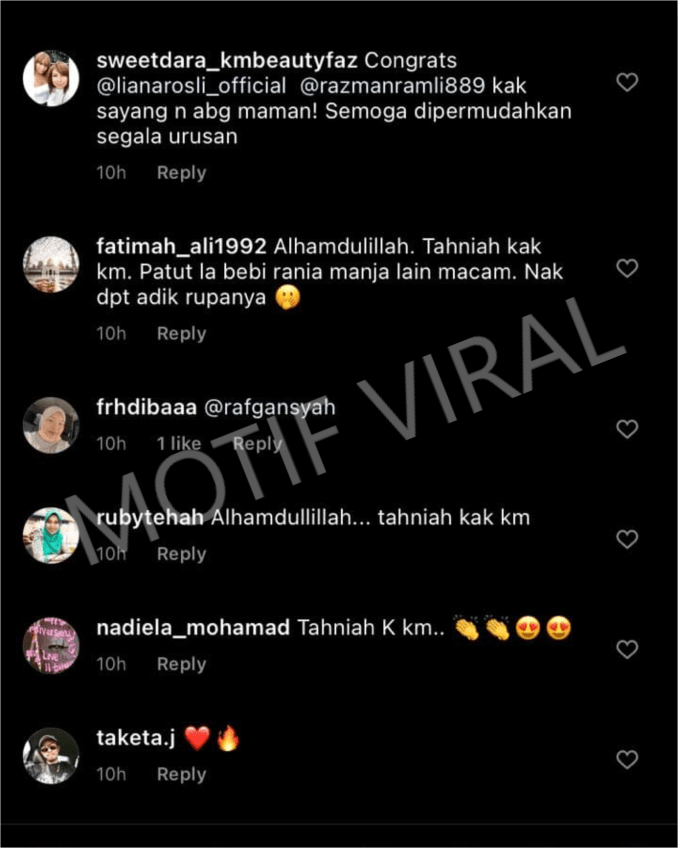
Task: Tap heart next to rubytehah's comment
Action: click(627, 539)
